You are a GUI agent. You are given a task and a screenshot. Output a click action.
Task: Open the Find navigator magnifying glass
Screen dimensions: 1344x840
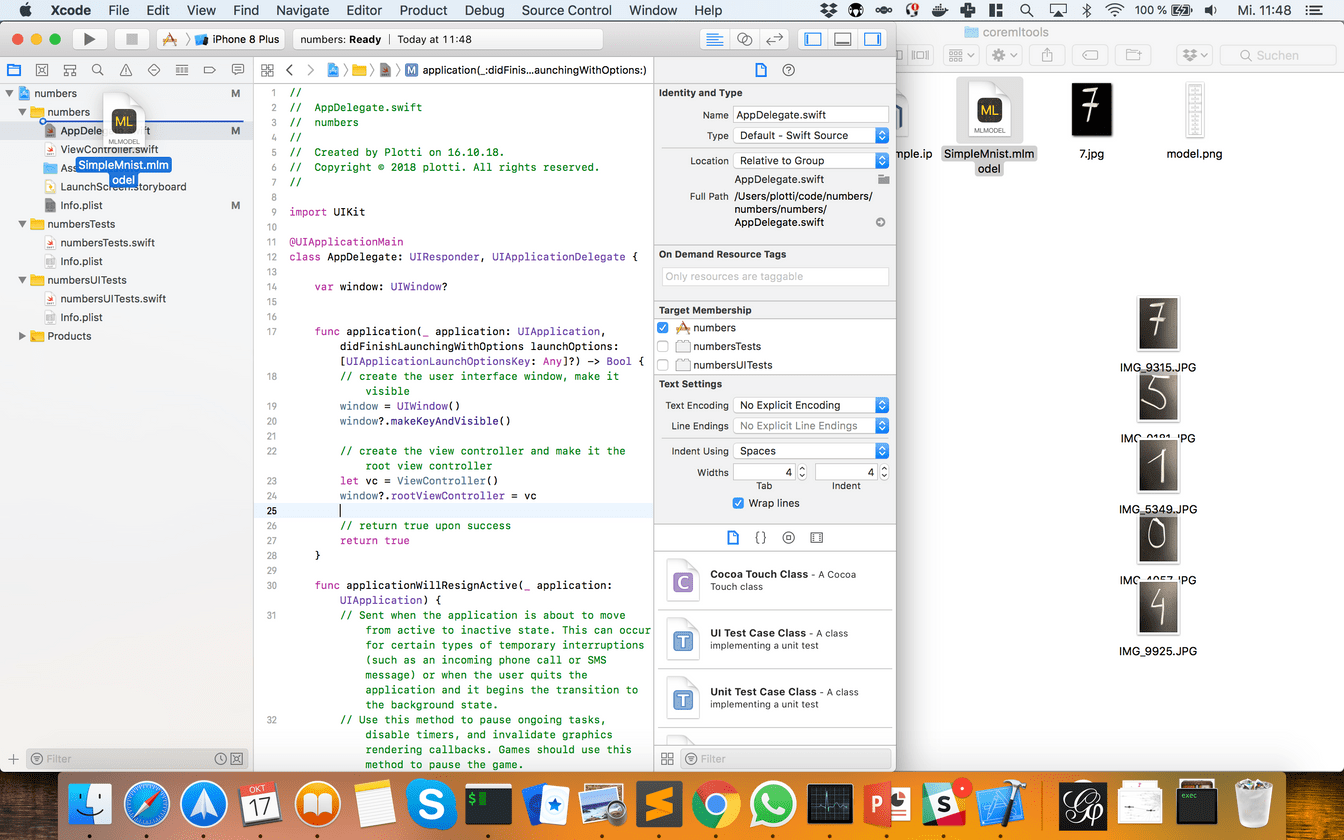click(x=95, y=70)
